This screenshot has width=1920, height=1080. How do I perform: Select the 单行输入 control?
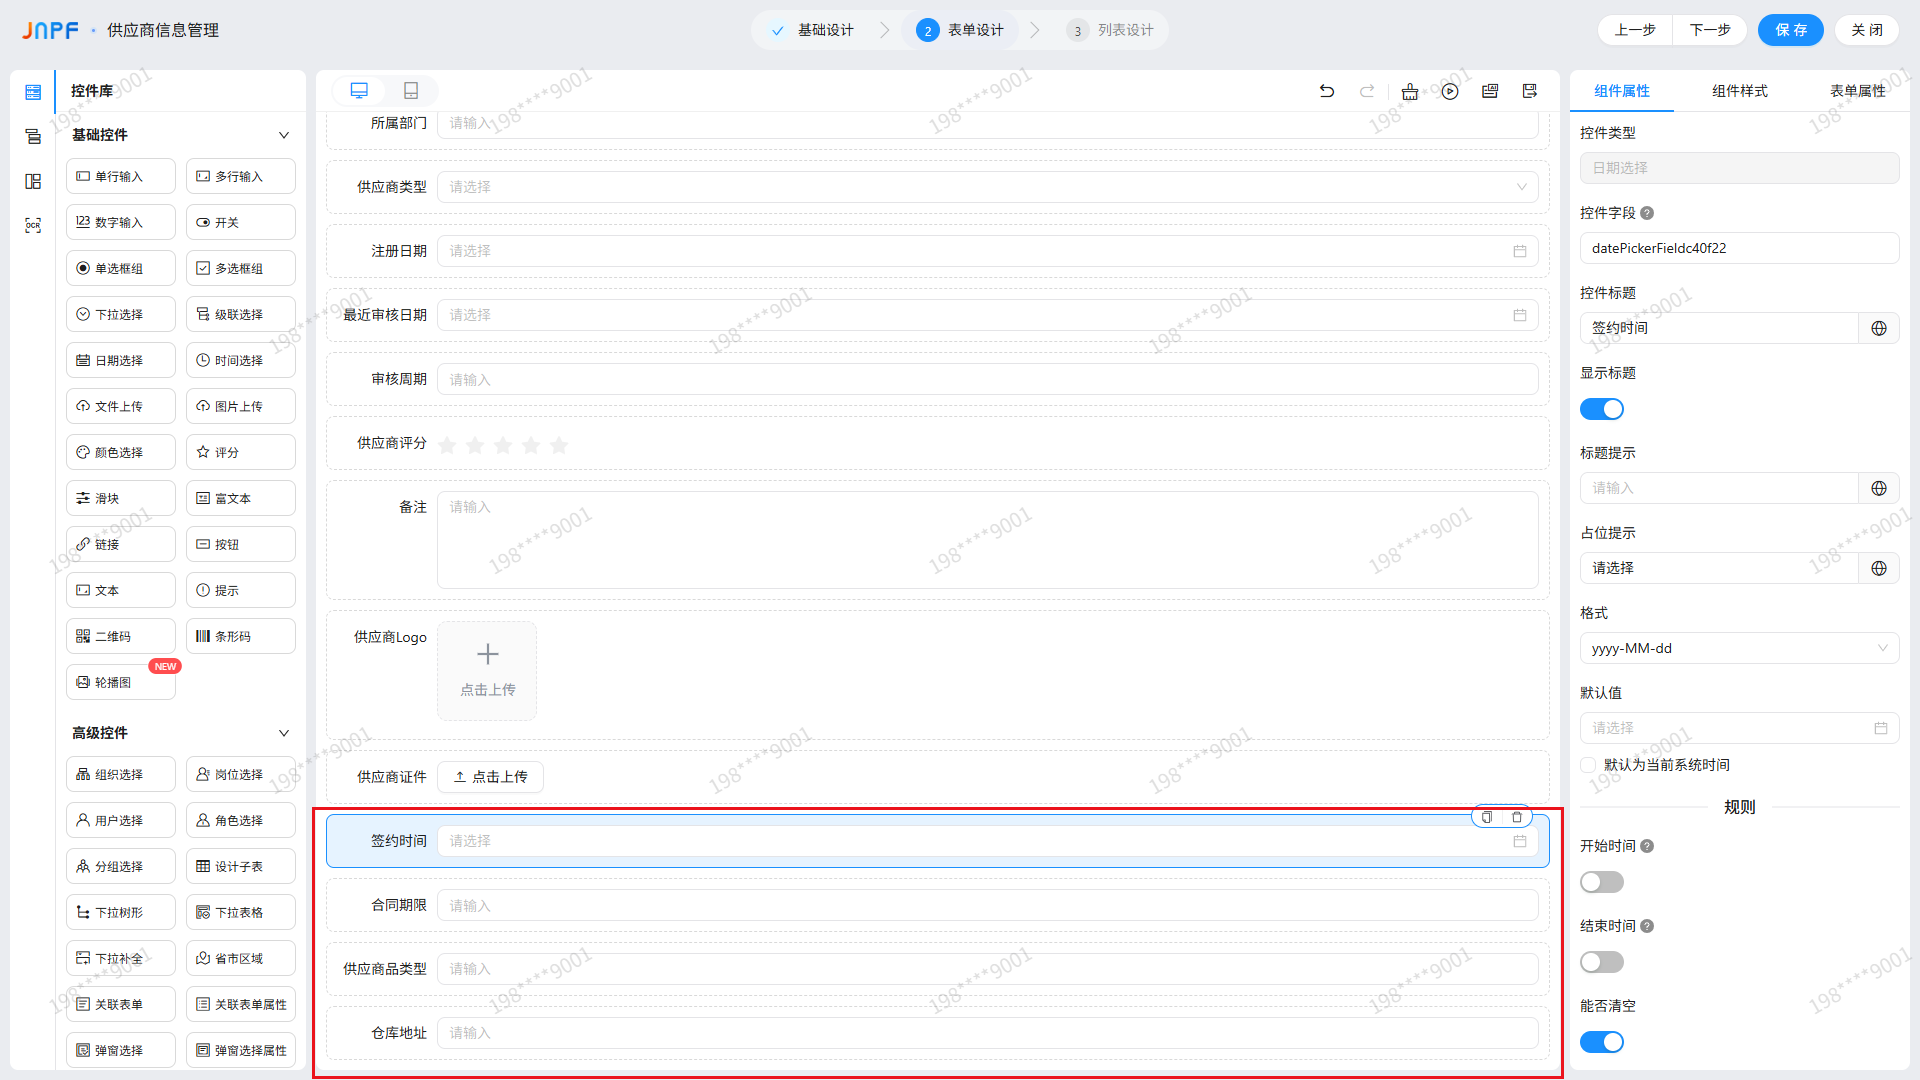point(121,176)
